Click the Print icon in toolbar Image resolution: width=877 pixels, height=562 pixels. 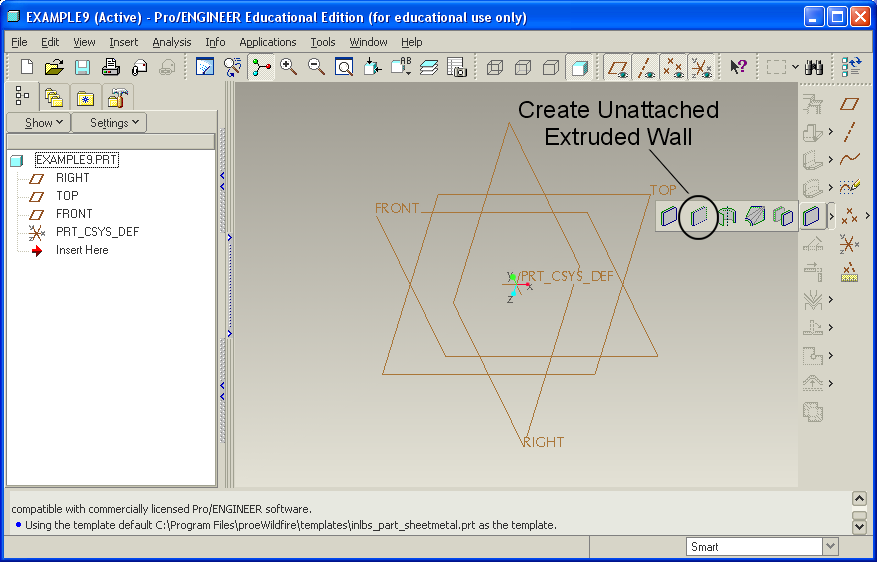[x=111, y=67]
